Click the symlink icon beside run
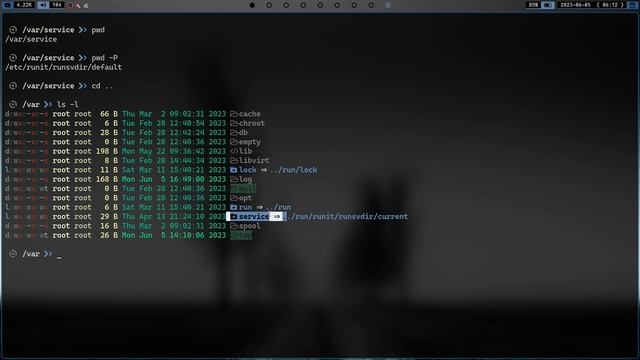Screen dimensions: 640x360 click(x=233, y=207)
